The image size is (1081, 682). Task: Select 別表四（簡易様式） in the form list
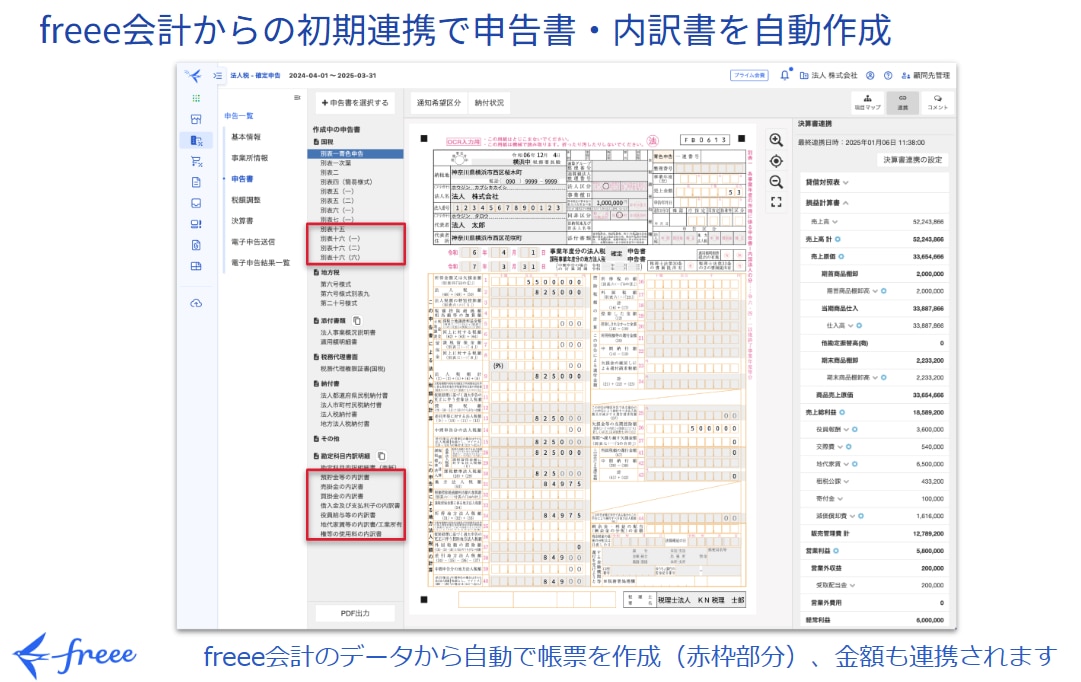pos(346,182)
